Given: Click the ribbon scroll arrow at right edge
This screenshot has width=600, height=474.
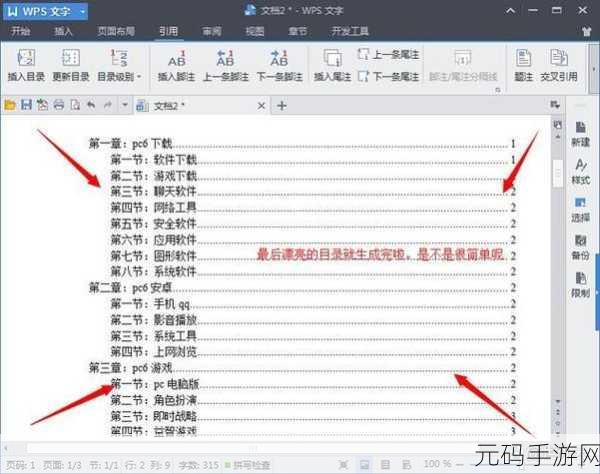Looking at the screenshot, I should tap(593, 69).
